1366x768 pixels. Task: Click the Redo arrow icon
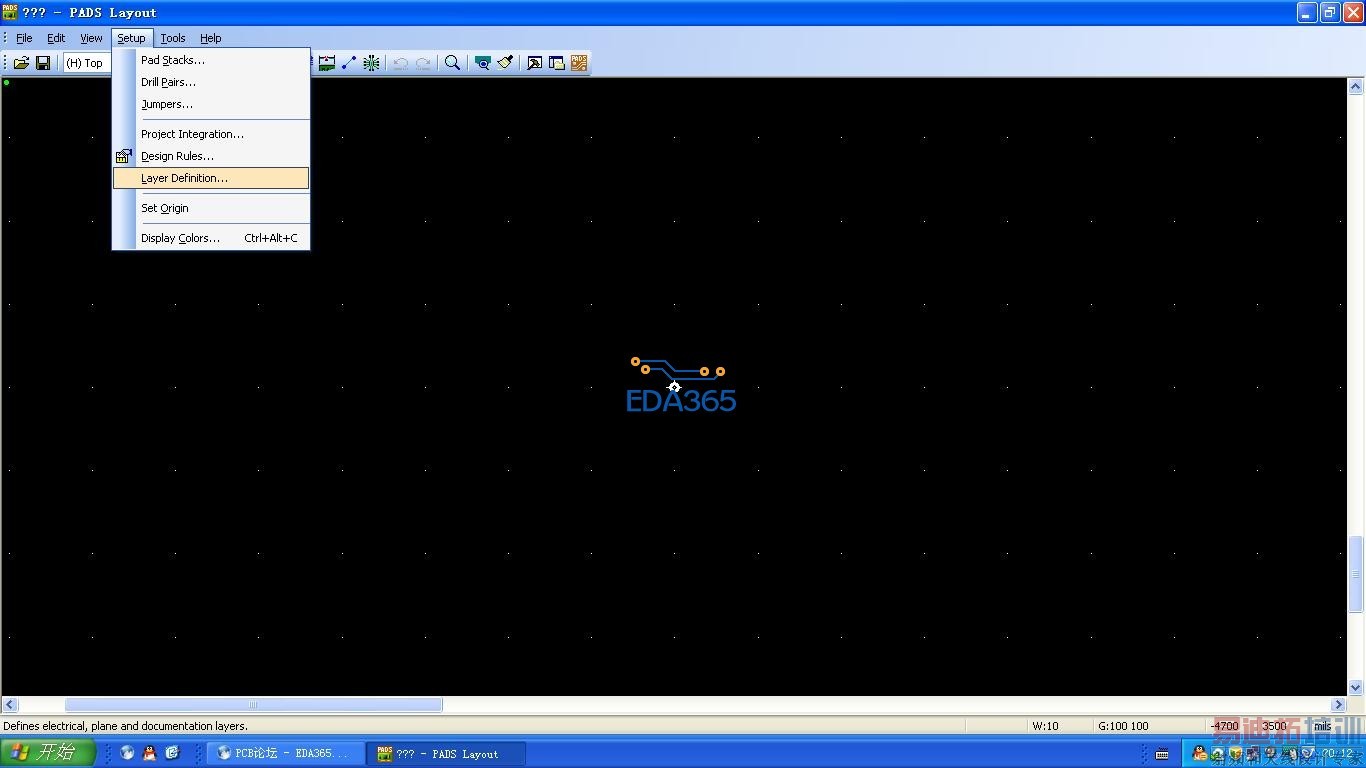click(423, 63)
